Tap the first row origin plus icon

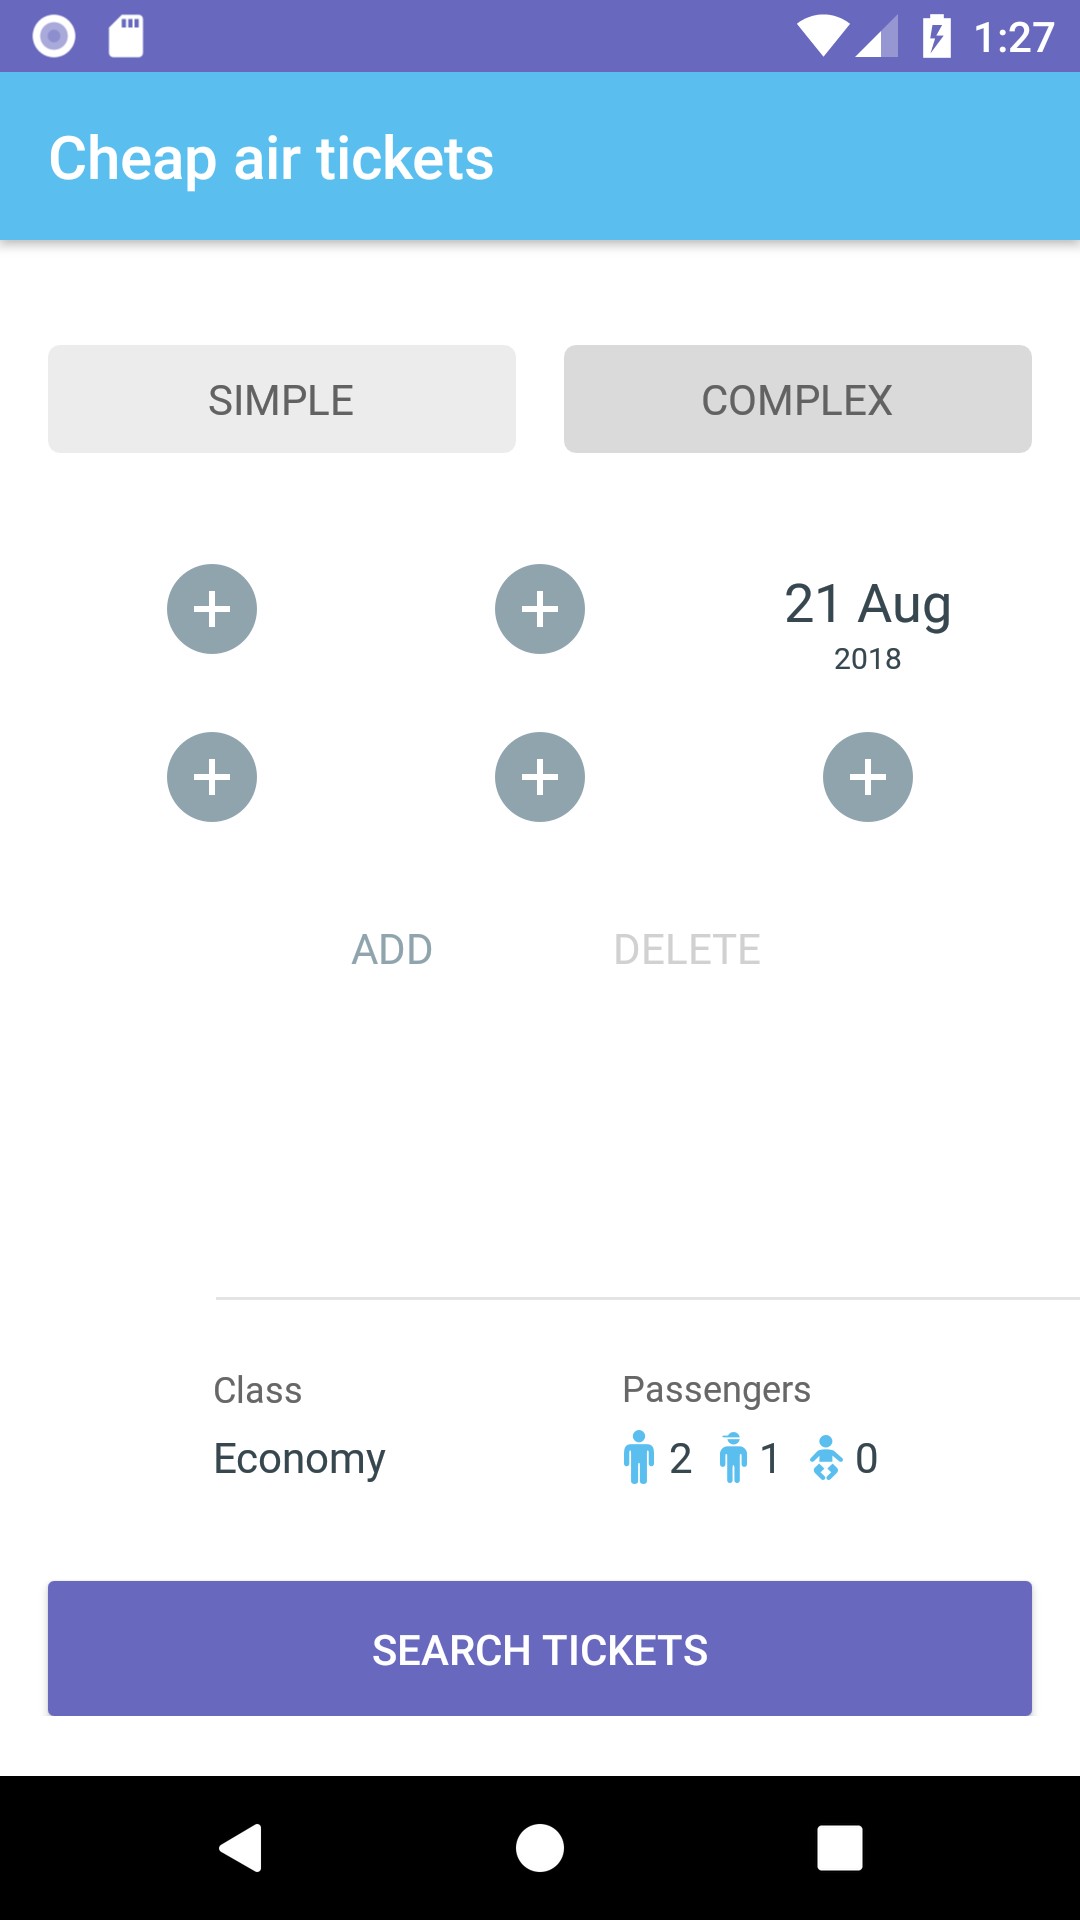click(212, 609)
